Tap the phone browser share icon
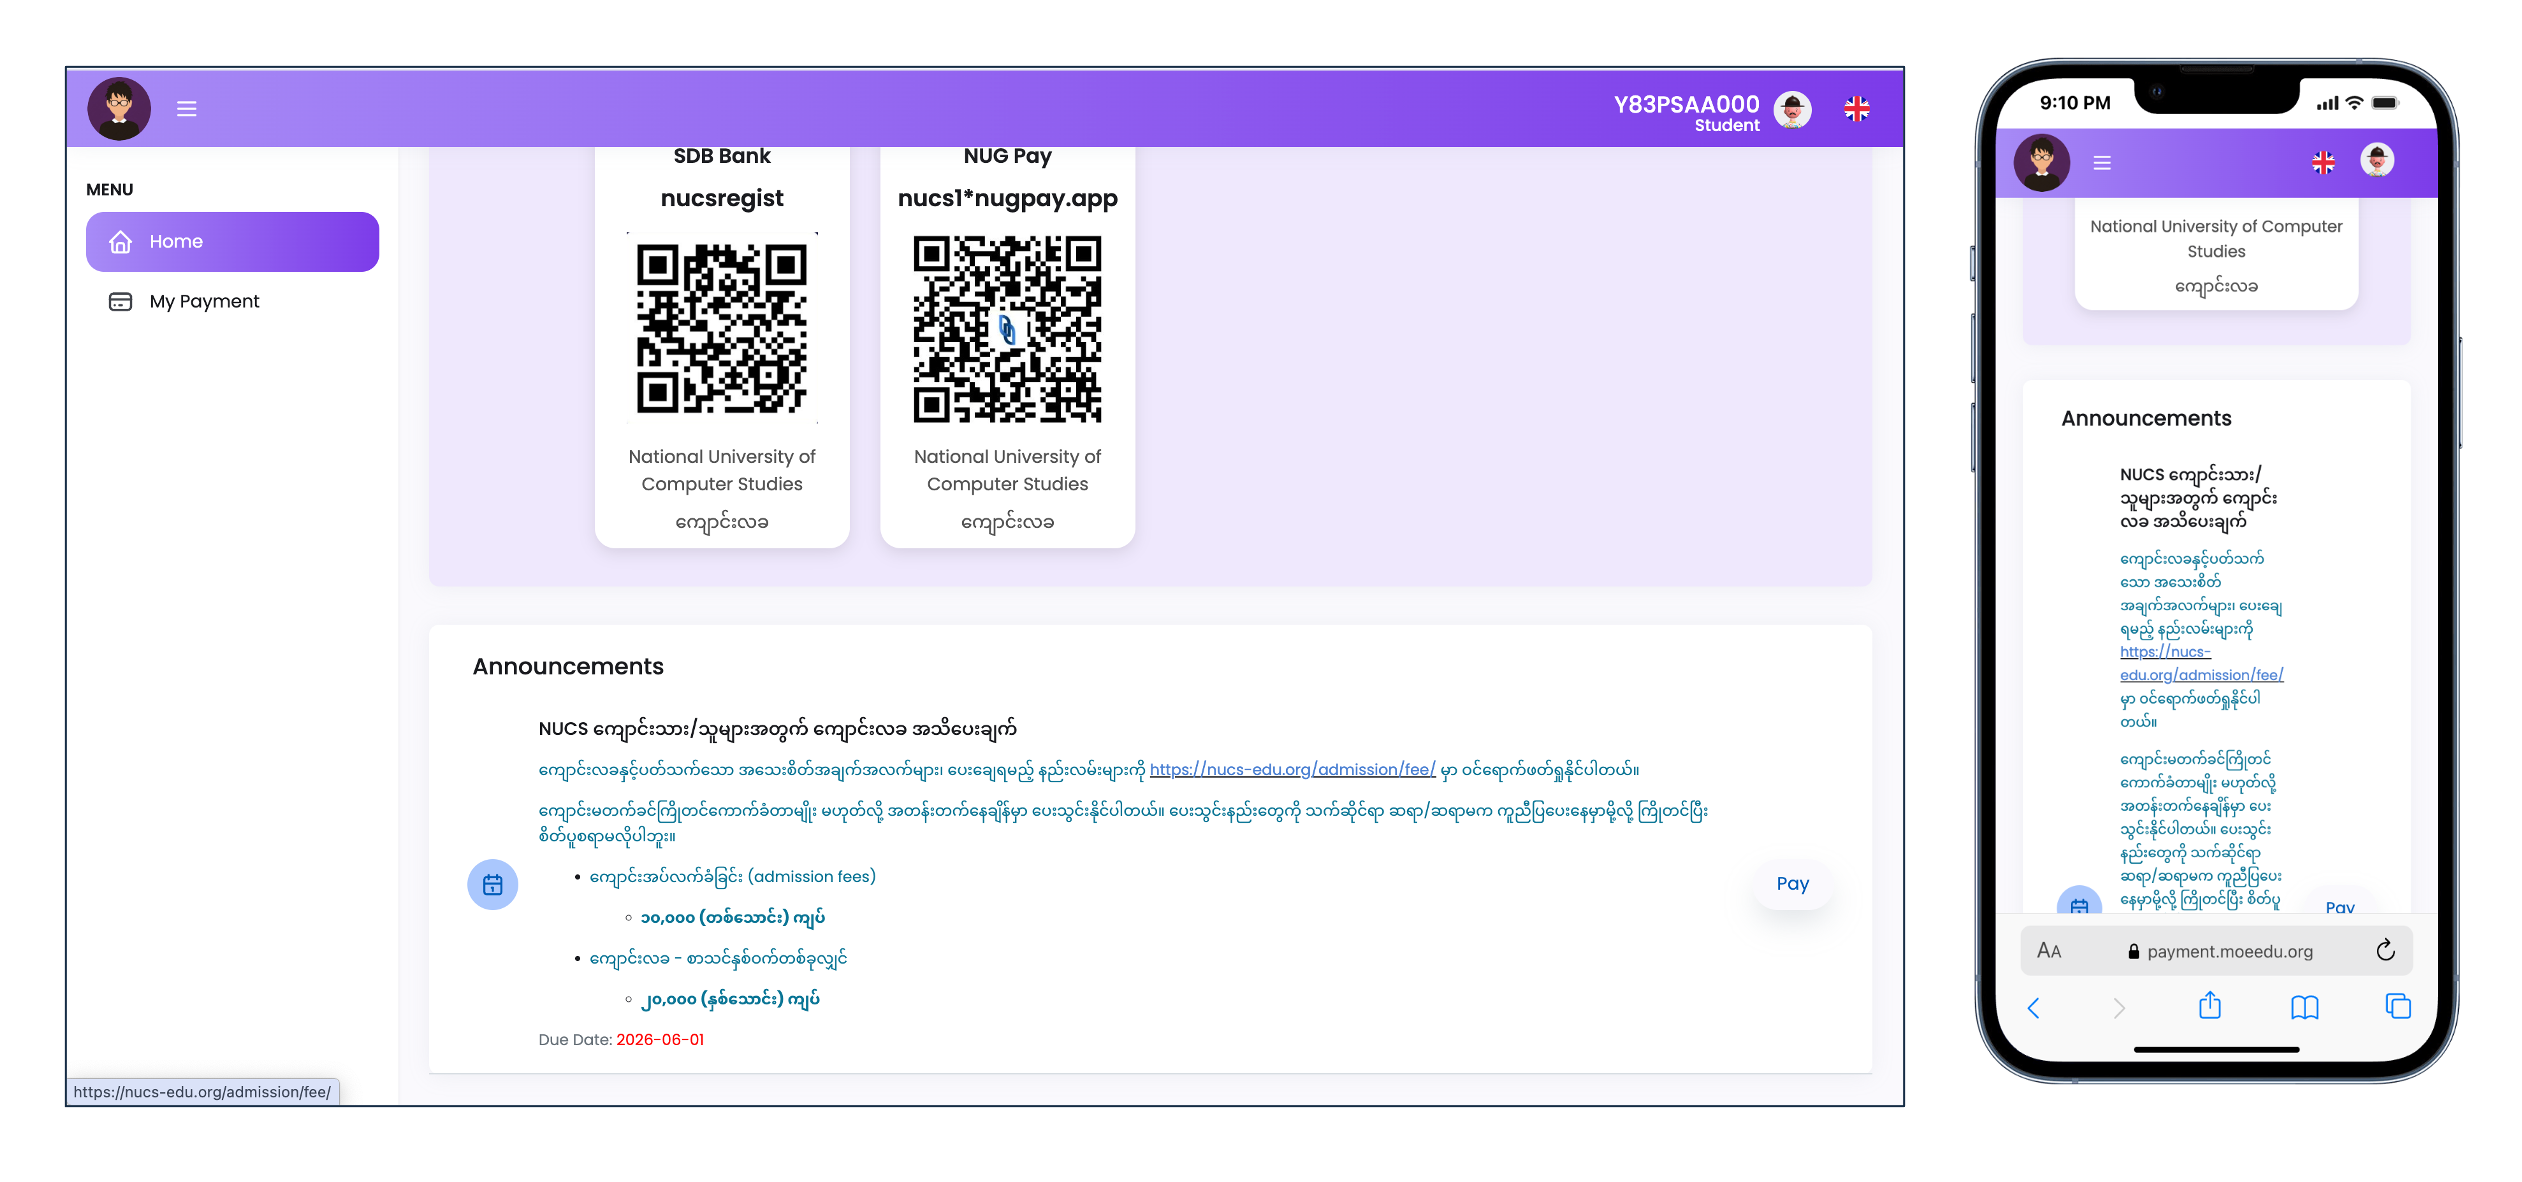2522x1182 pixels. pos(2210,1006)
